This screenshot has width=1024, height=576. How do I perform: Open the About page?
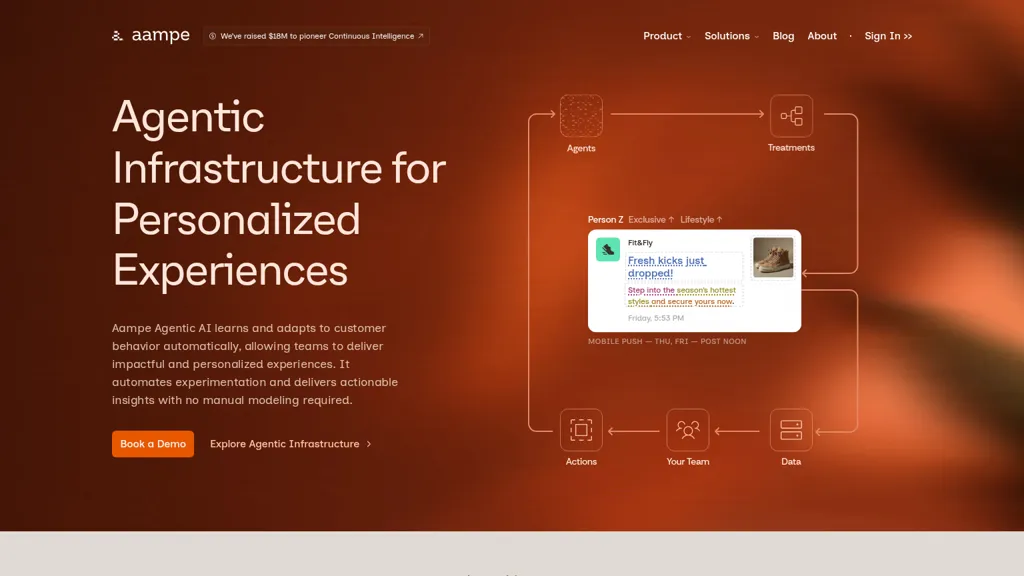822,36
